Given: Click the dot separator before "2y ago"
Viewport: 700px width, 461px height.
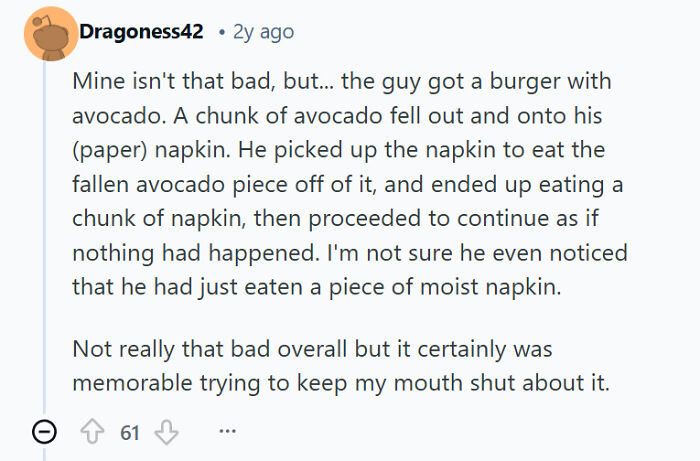Looking at the screenshot, I should tap(220, 32).
